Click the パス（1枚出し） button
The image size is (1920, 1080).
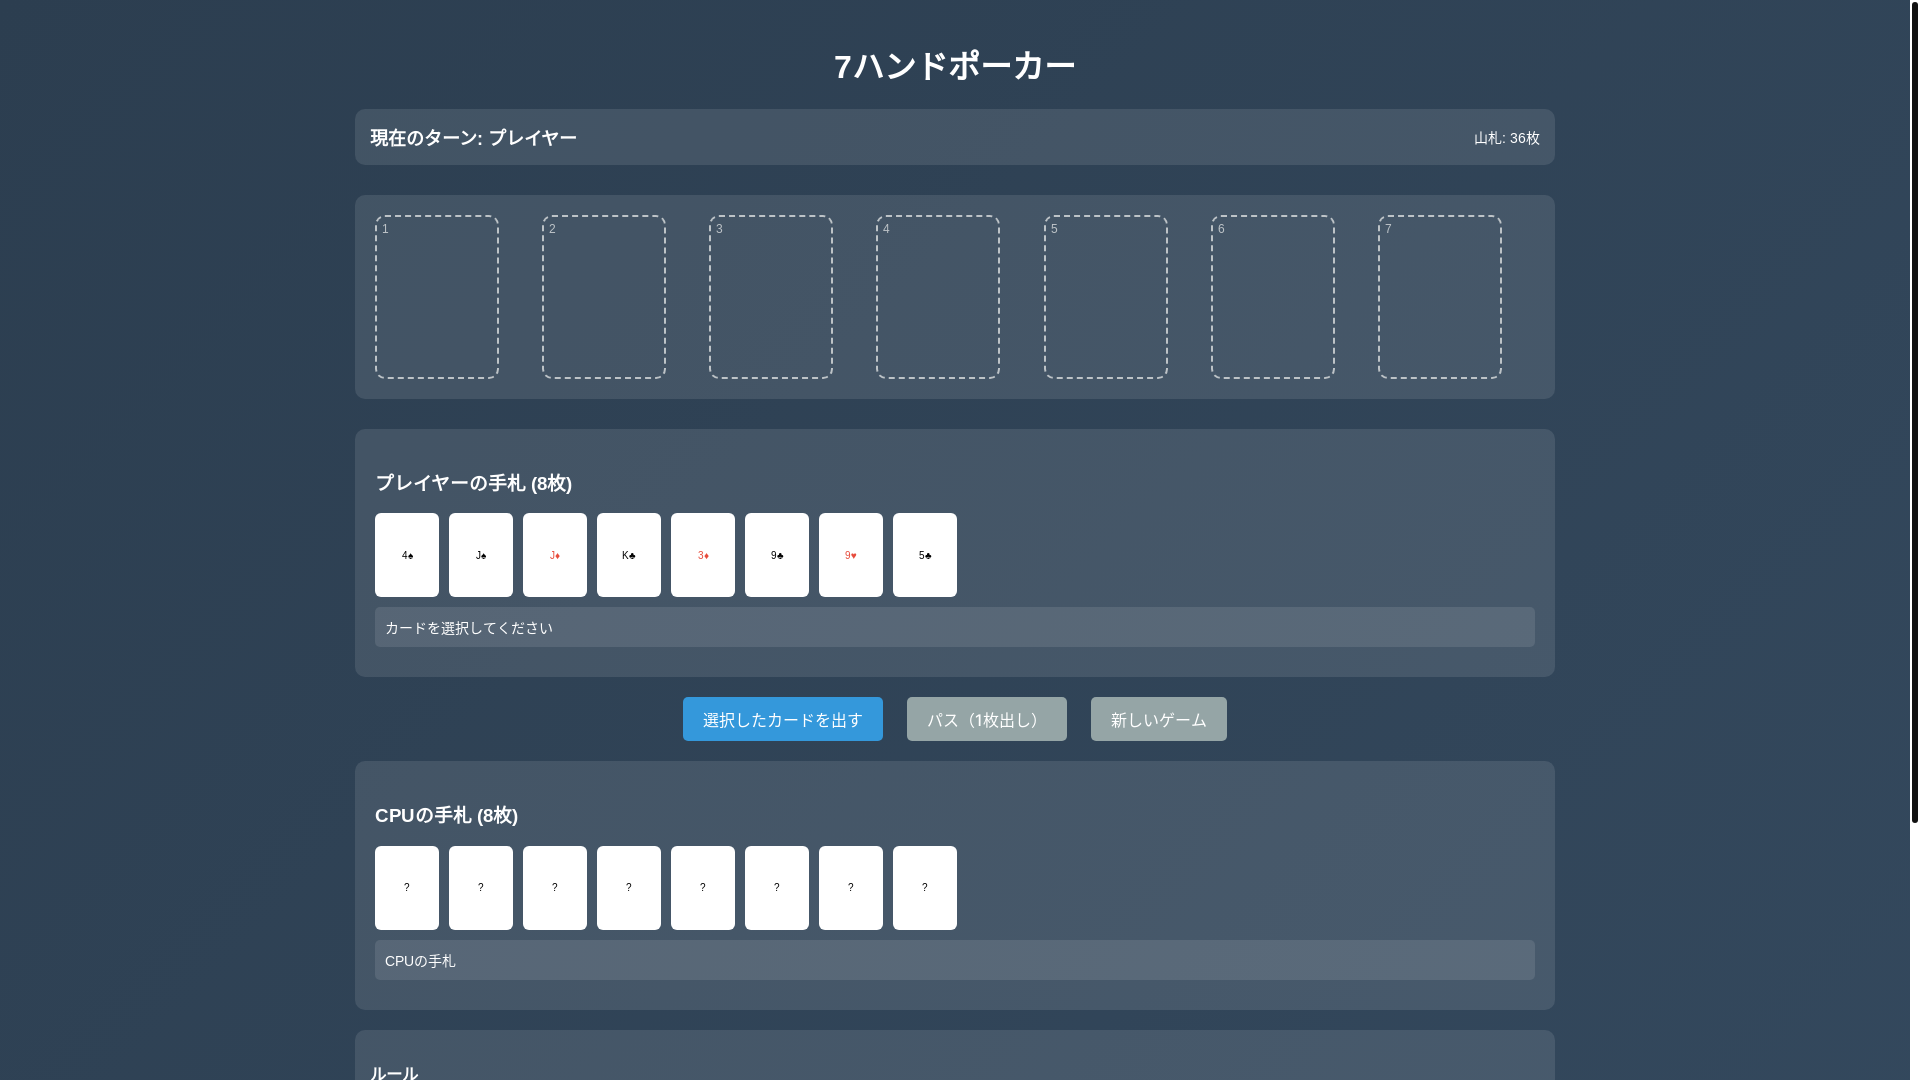(986, 719)
